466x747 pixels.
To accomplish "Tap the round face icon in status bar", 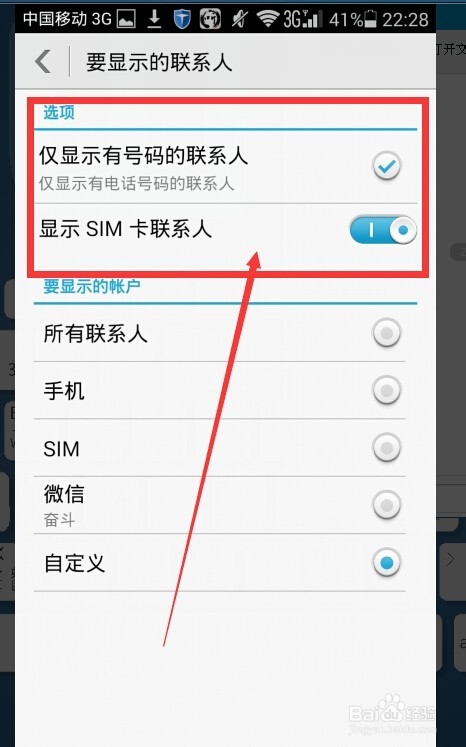I will 210,19.
